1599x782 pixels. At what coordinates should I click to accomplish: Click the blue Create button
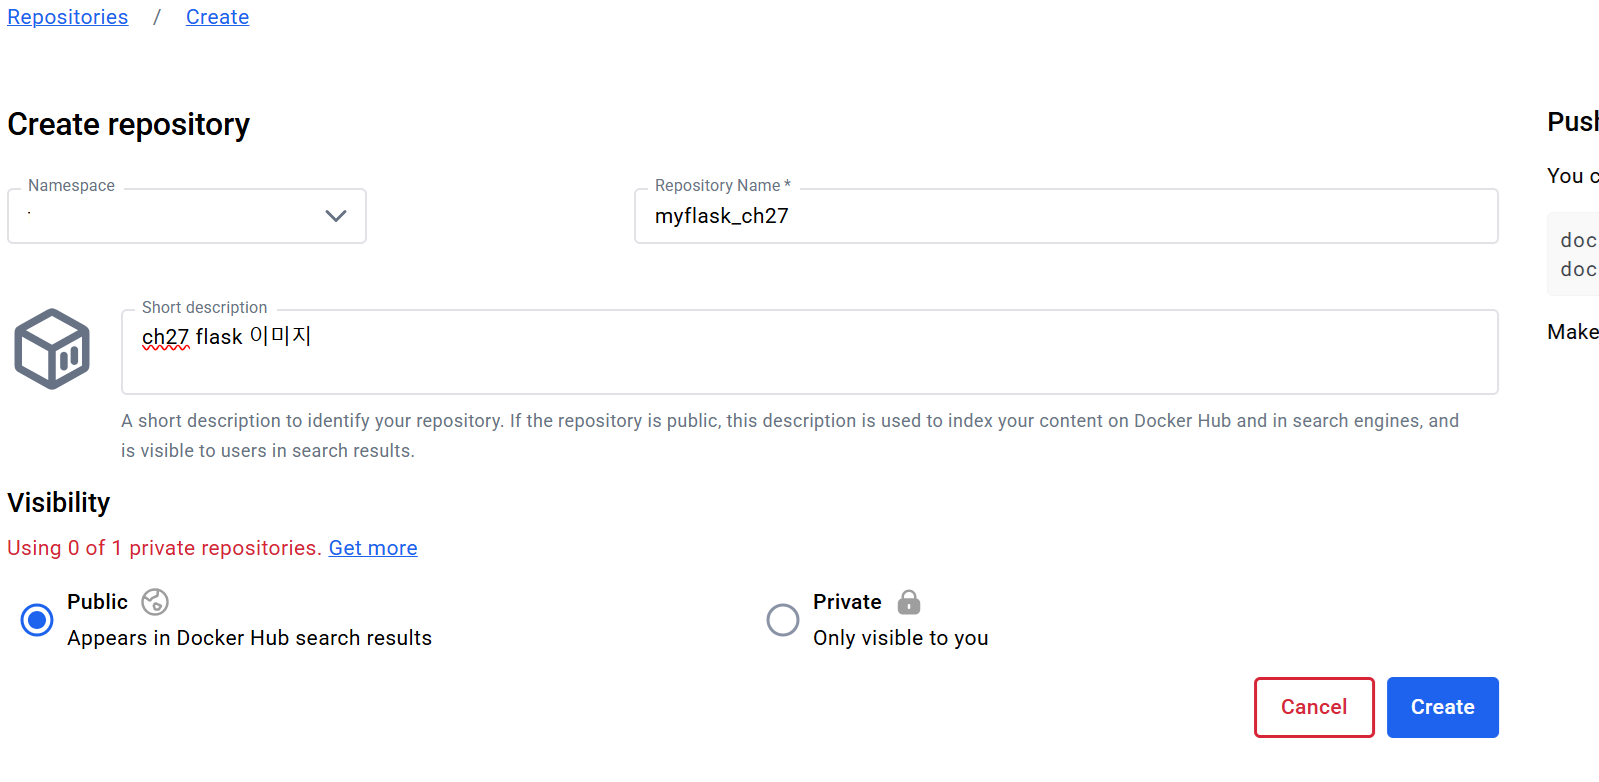point(1442,707)
